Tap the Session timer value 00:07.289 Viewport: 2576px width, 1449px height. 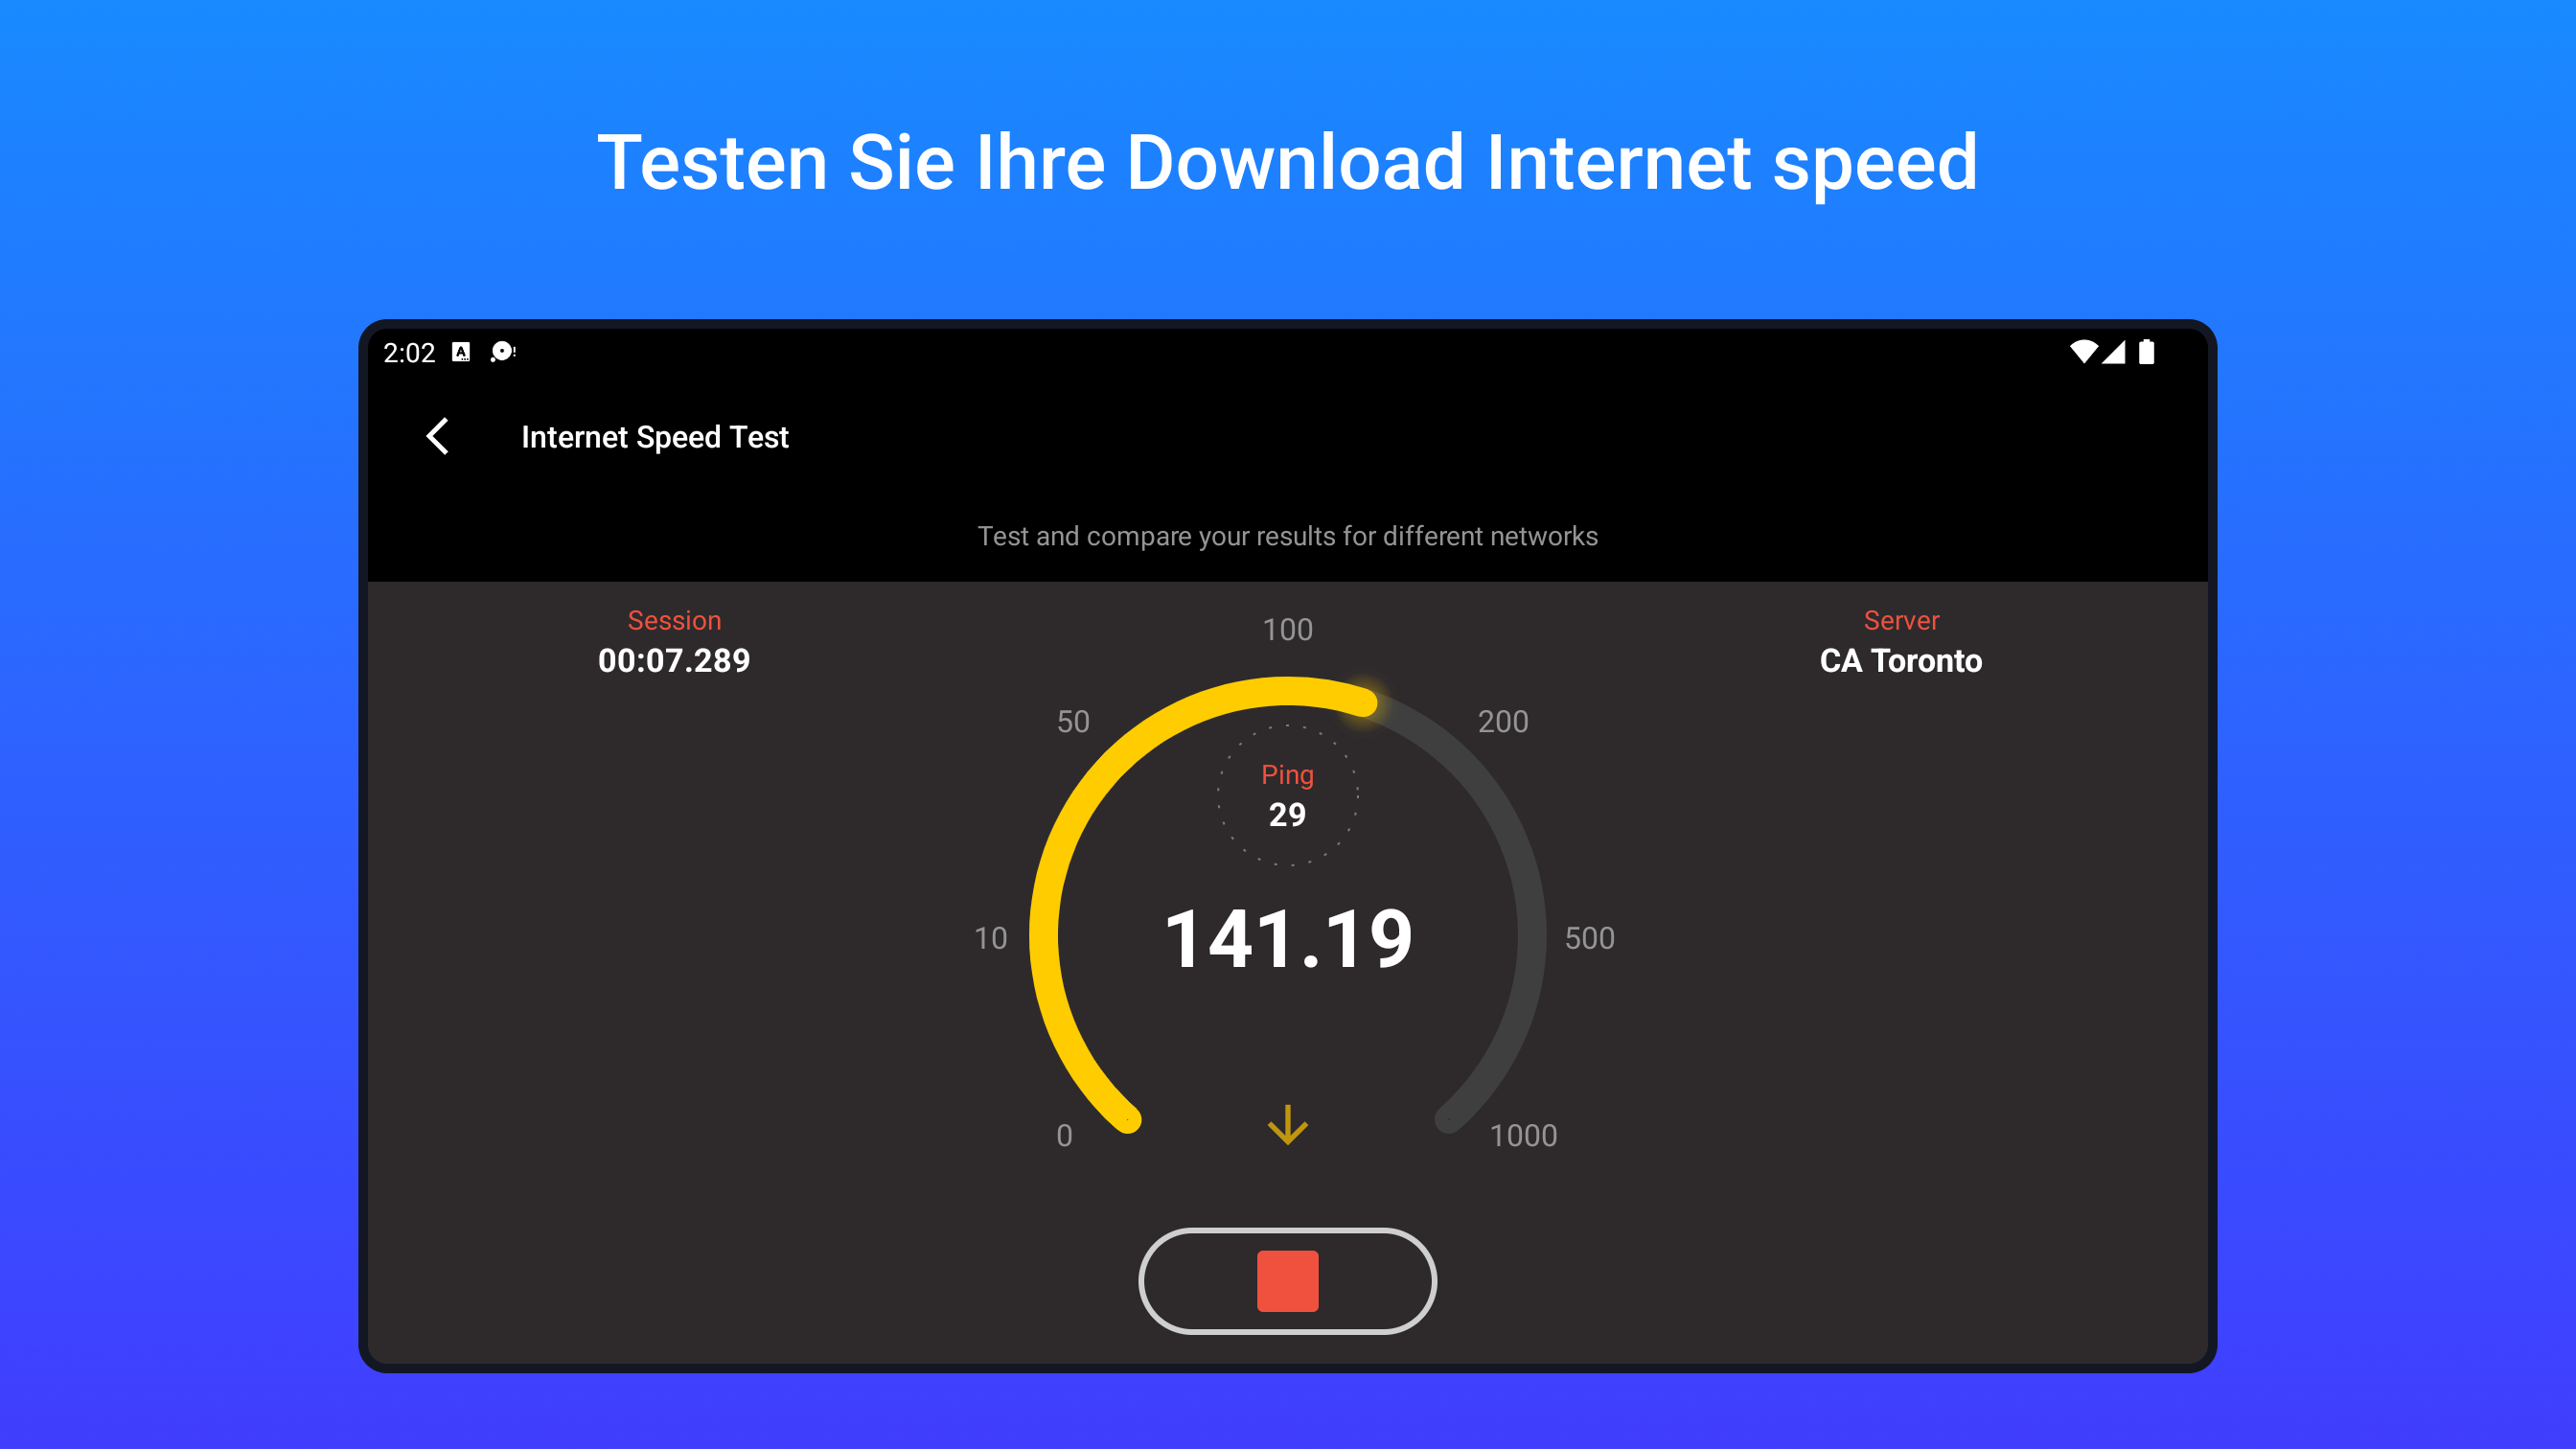click(674, 661)
